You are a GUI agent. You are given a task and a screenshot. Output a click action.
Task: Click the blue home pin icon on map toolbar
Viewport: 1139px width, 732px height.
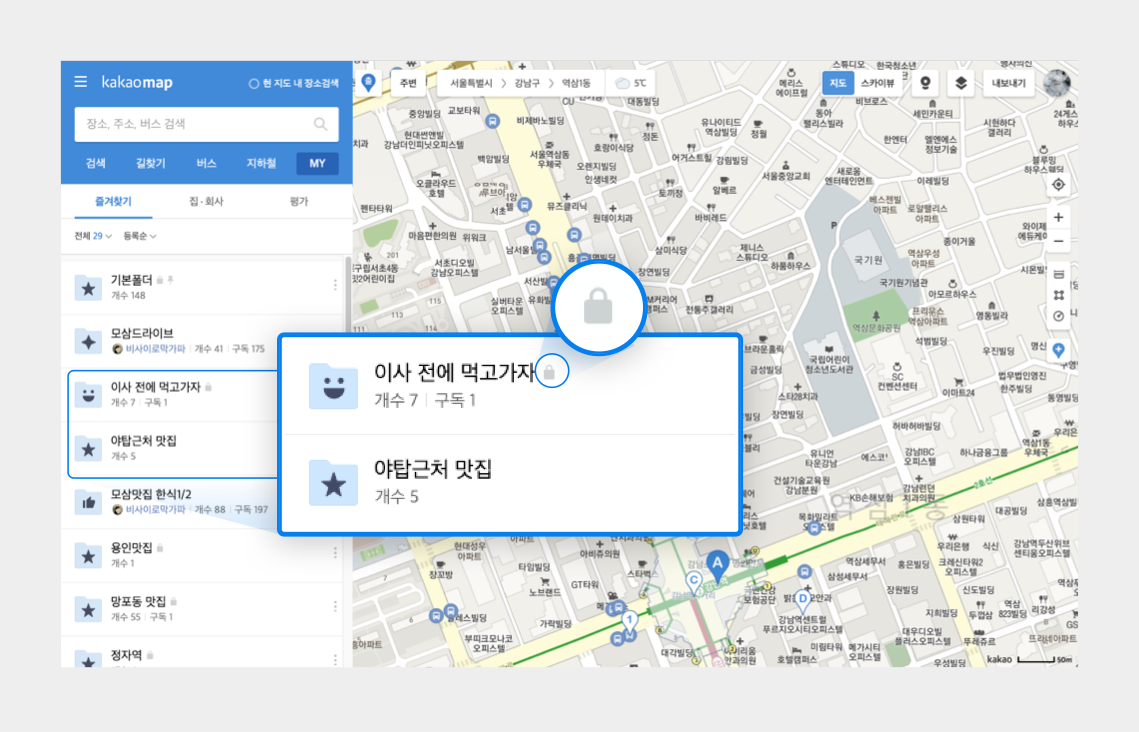[368, 82]
